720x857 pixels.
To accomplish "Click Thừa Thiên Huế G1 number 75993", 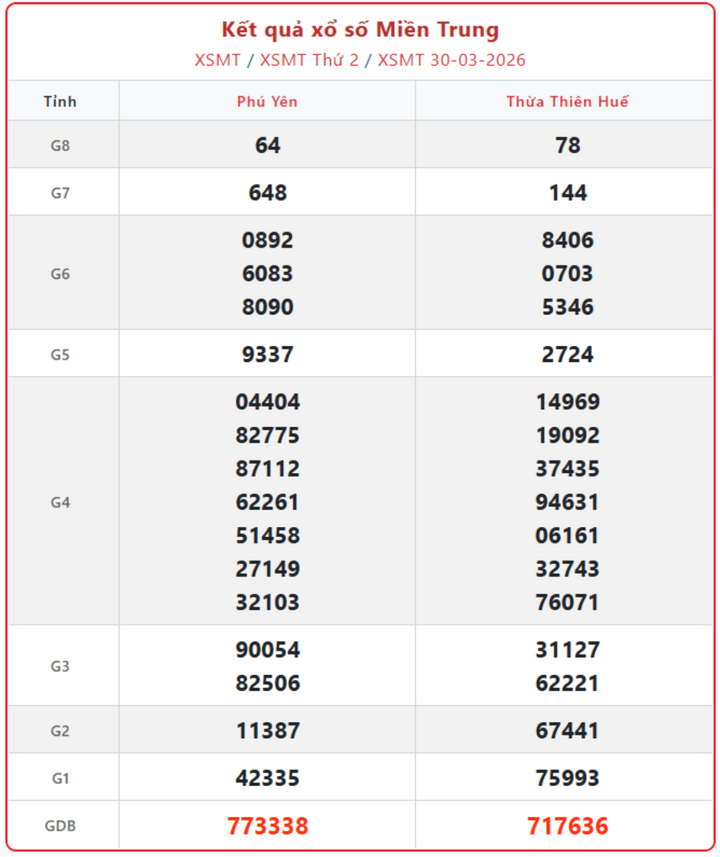I will coord(567,778).
